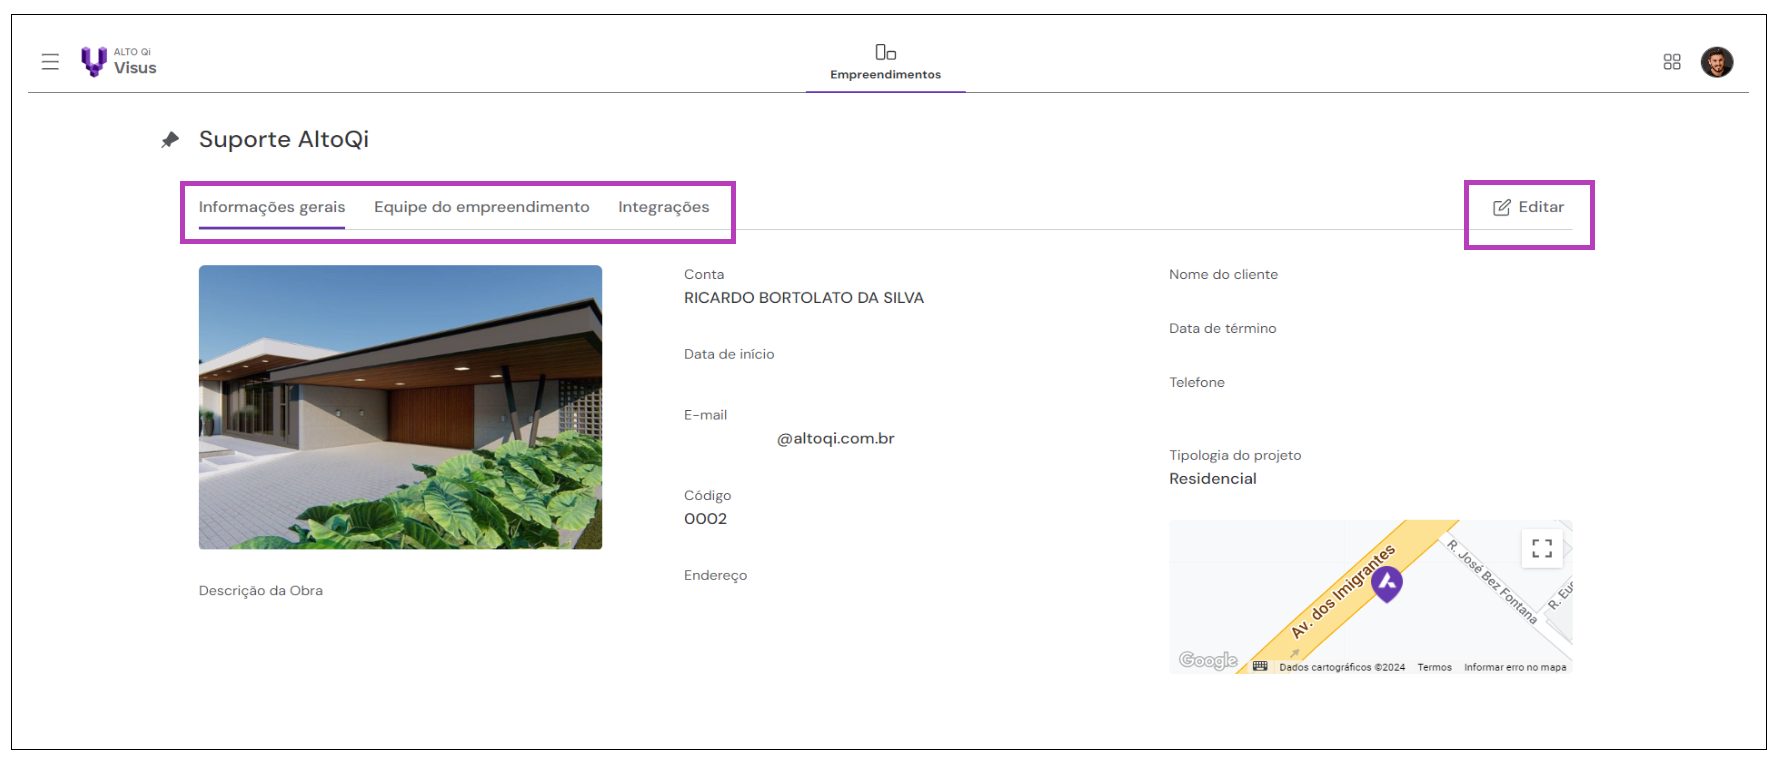1782x765 pixels.
Task: Click the AltoQi Visus logo
Action: (x=119, y=62)
